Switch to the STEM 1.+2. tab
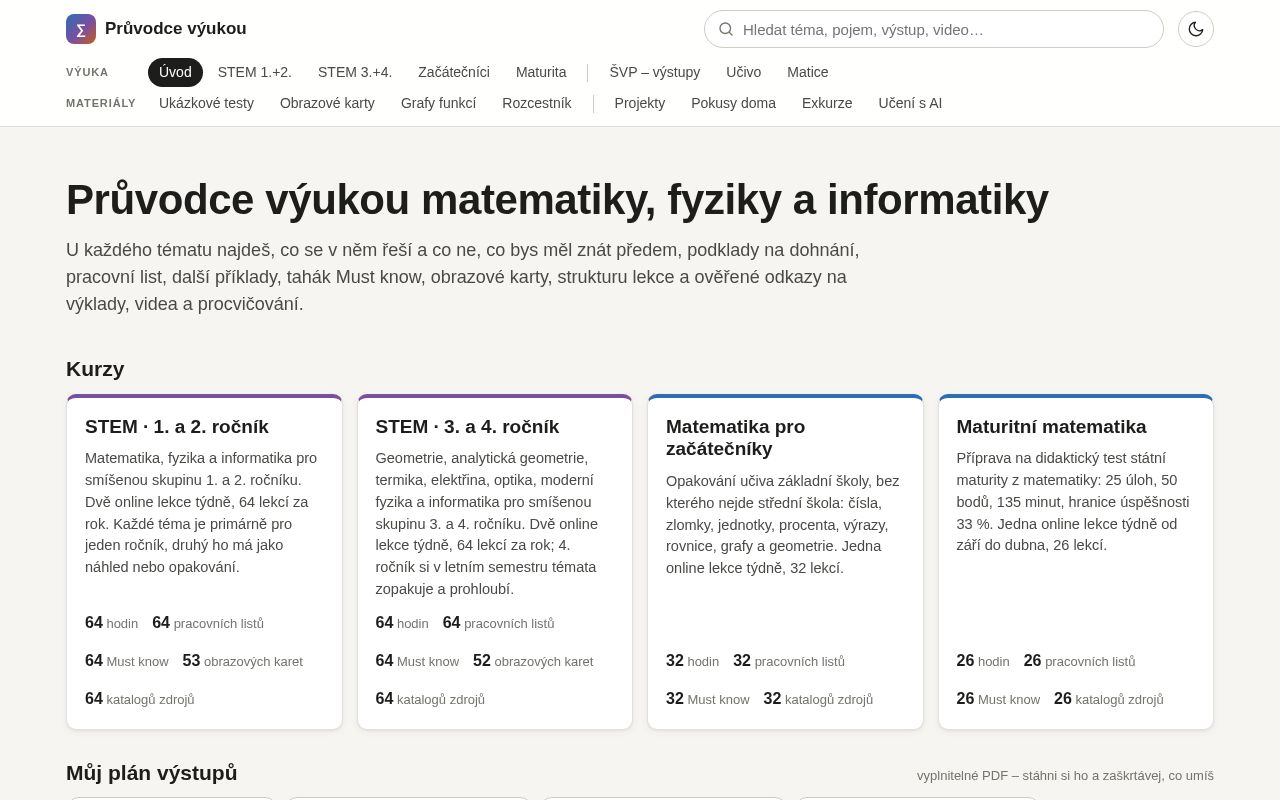The image size is (1280, 800). pos(255,72)
